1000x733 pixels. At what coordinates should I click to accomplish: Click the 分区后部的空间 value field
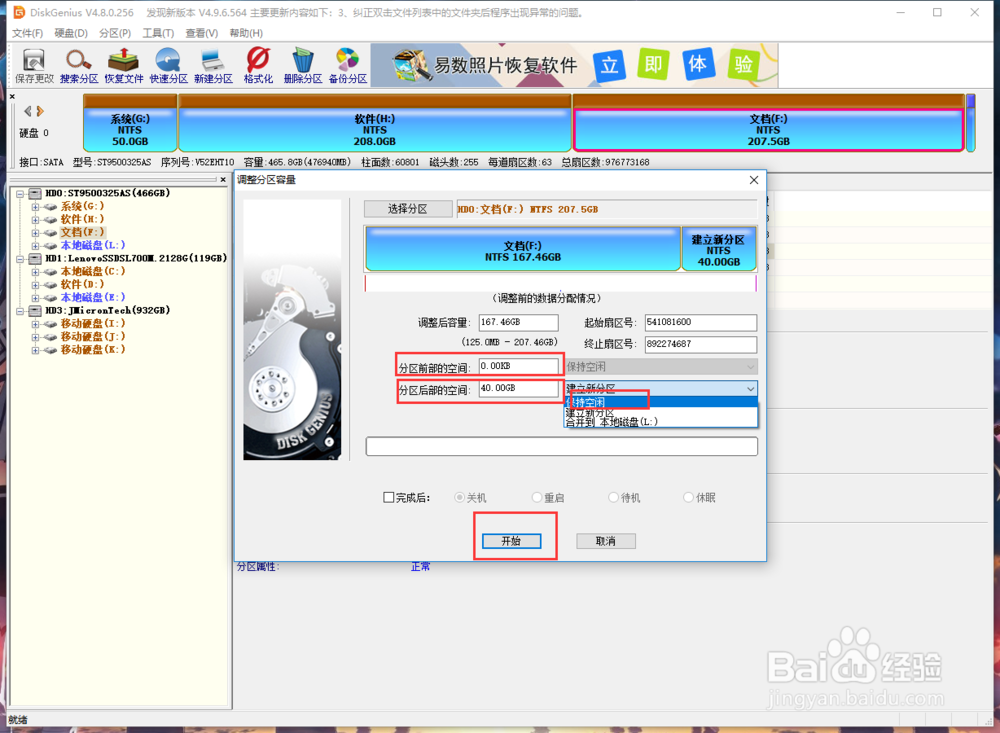(x=518, y=389)
